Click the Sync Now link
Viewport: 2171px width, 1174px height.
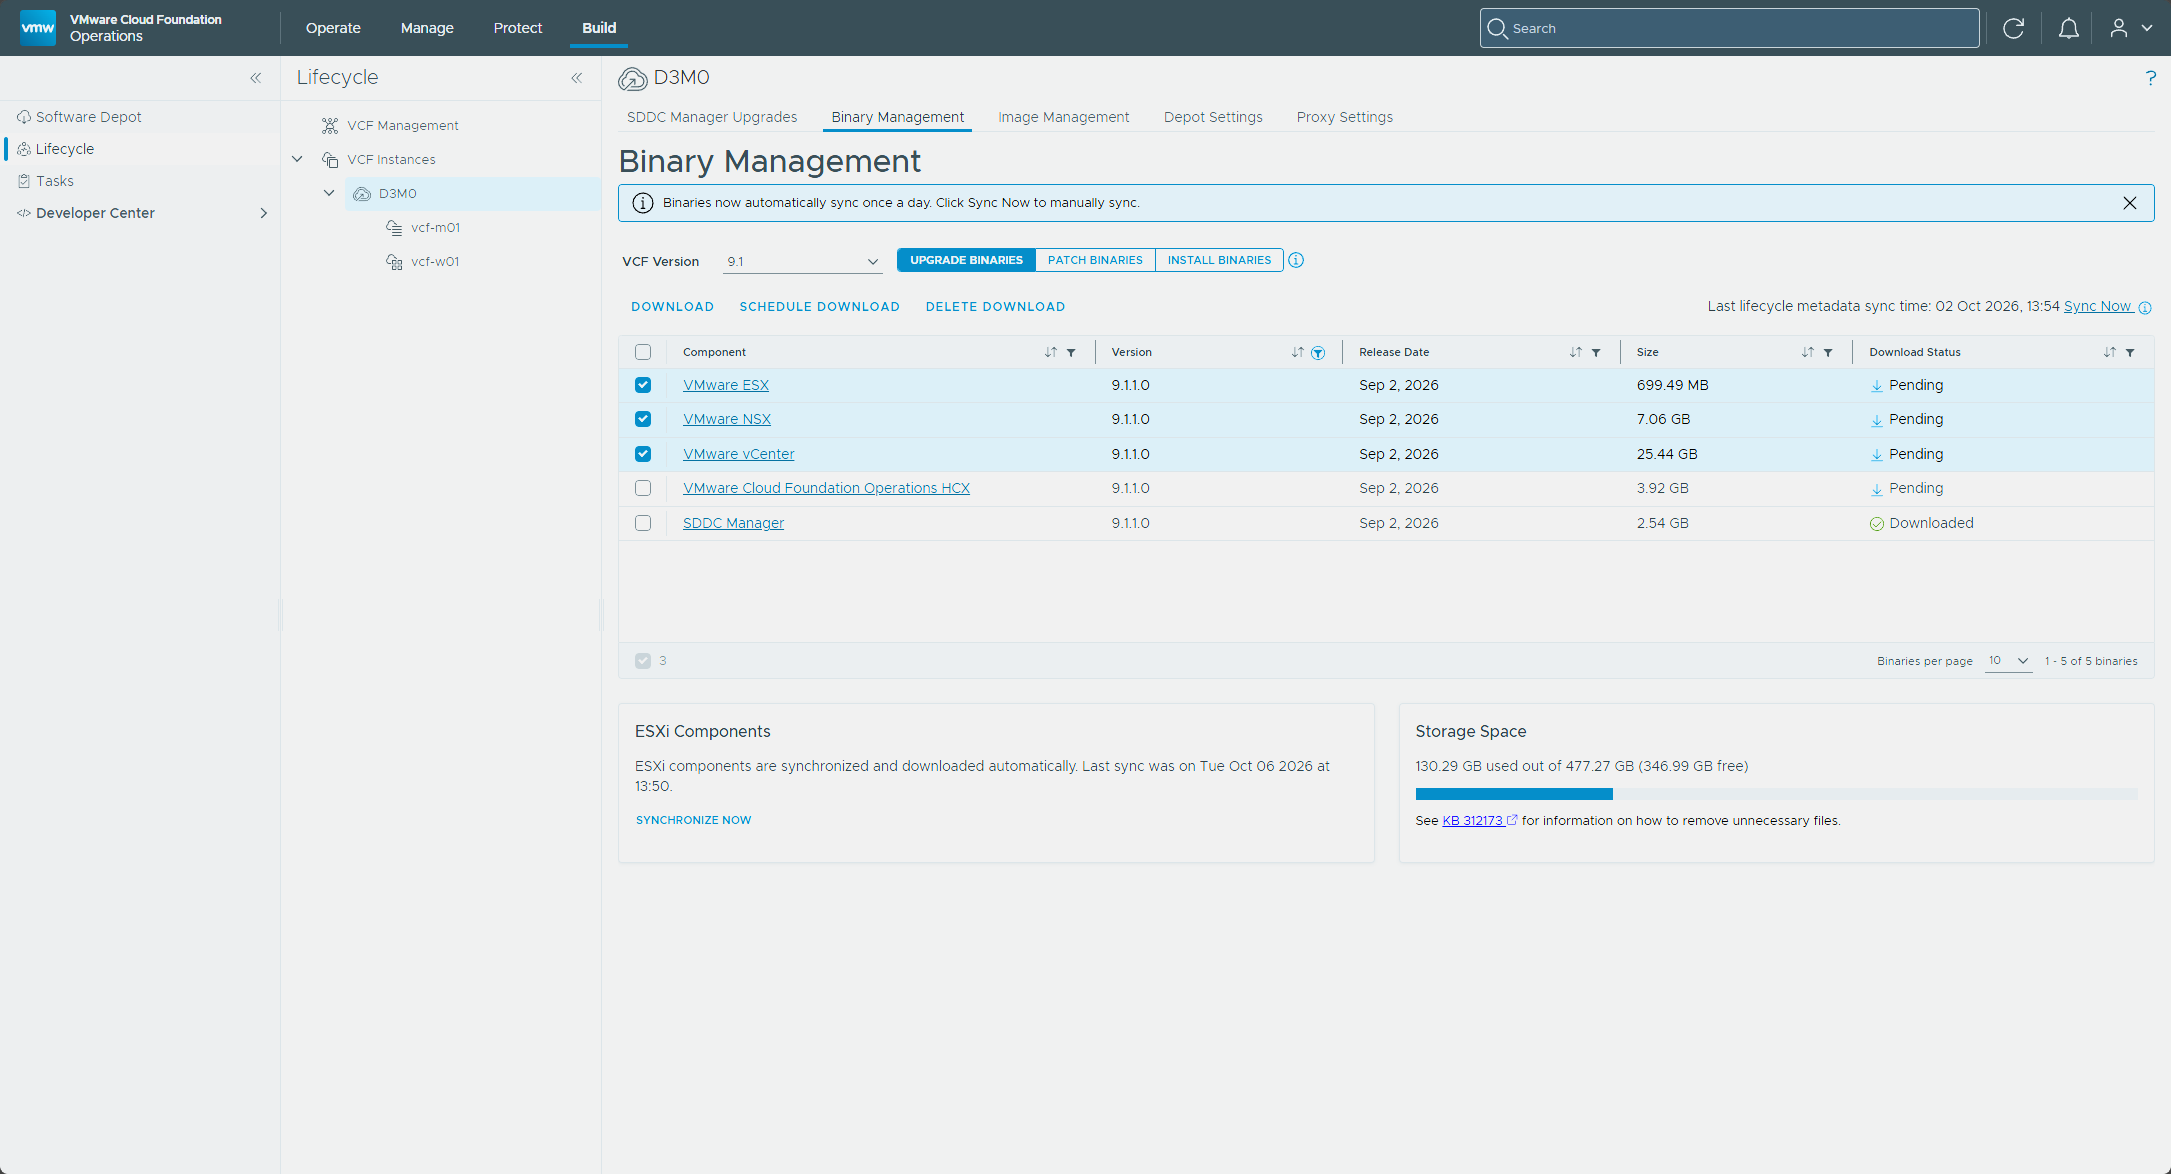click(x=2098, y=306)
